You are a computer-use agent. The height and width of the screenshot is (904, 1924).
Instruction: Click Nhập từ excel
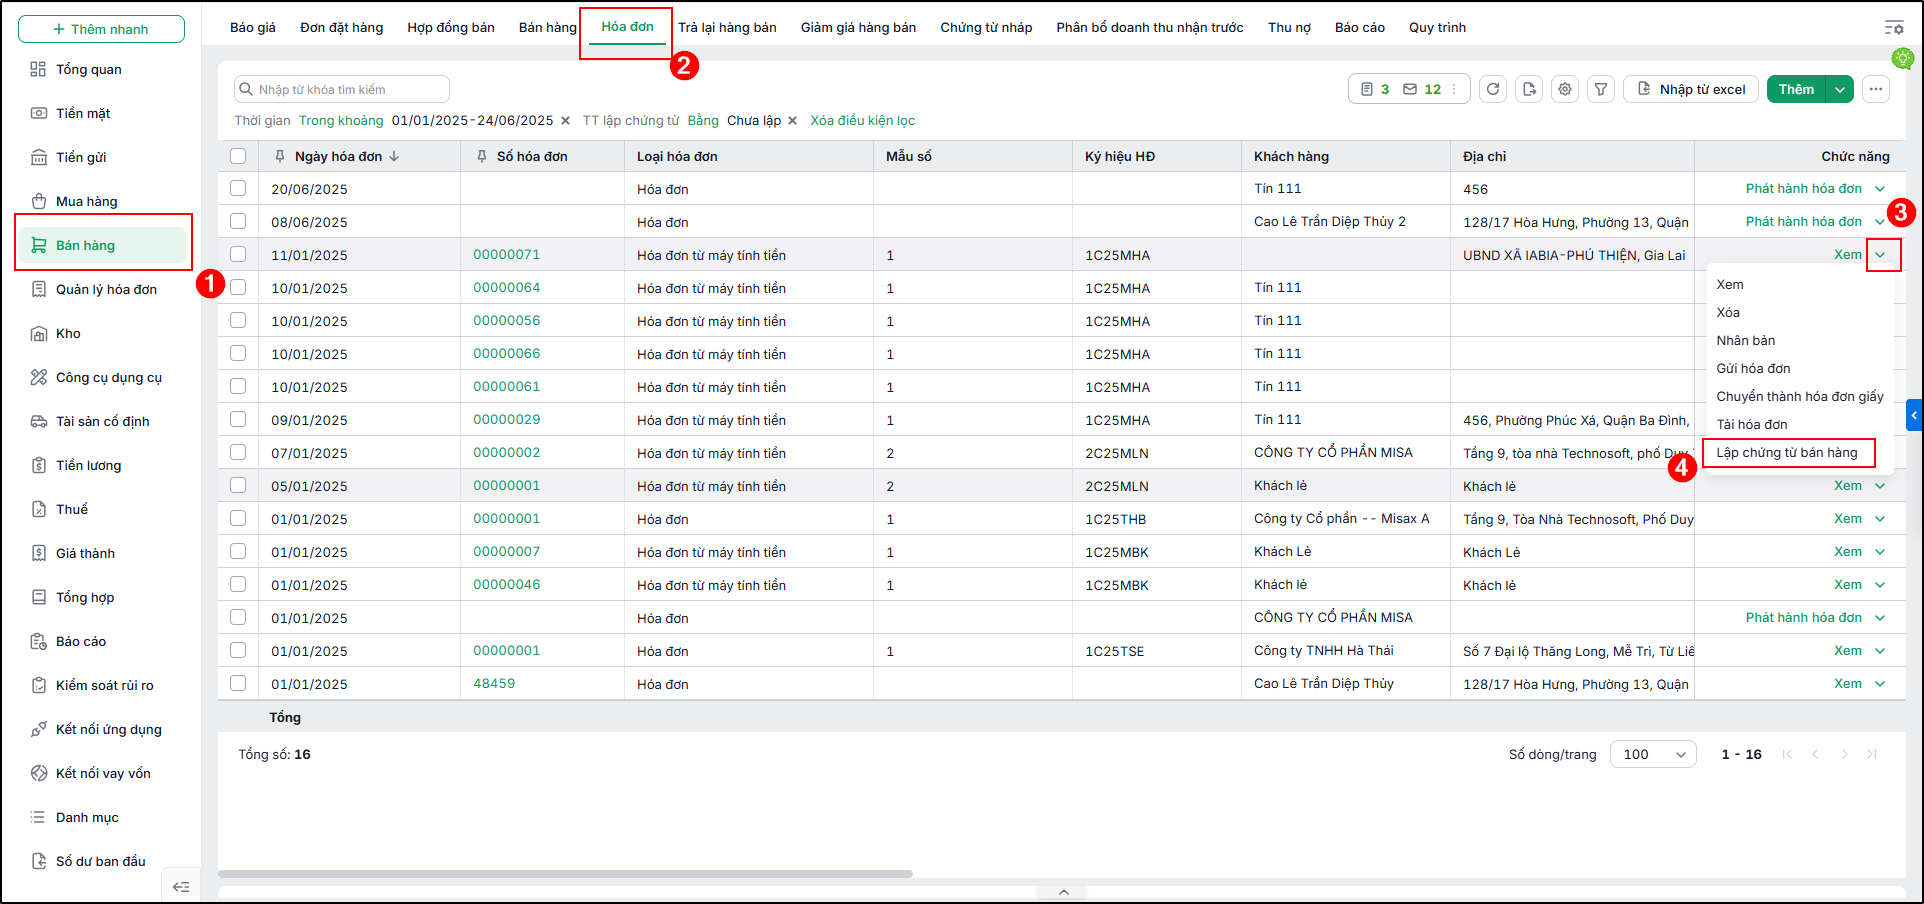click(x=1691, y=89)
